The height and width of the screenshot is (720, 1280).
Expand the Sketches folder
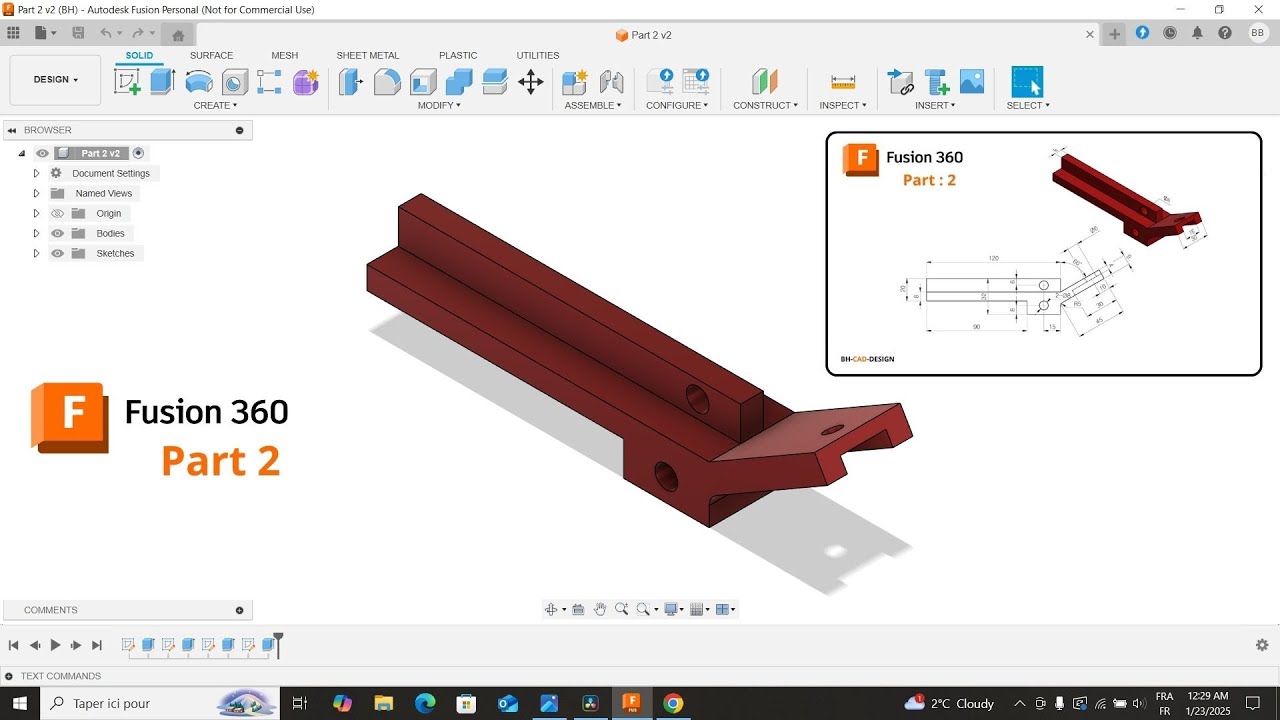click(x=36, y=253)
